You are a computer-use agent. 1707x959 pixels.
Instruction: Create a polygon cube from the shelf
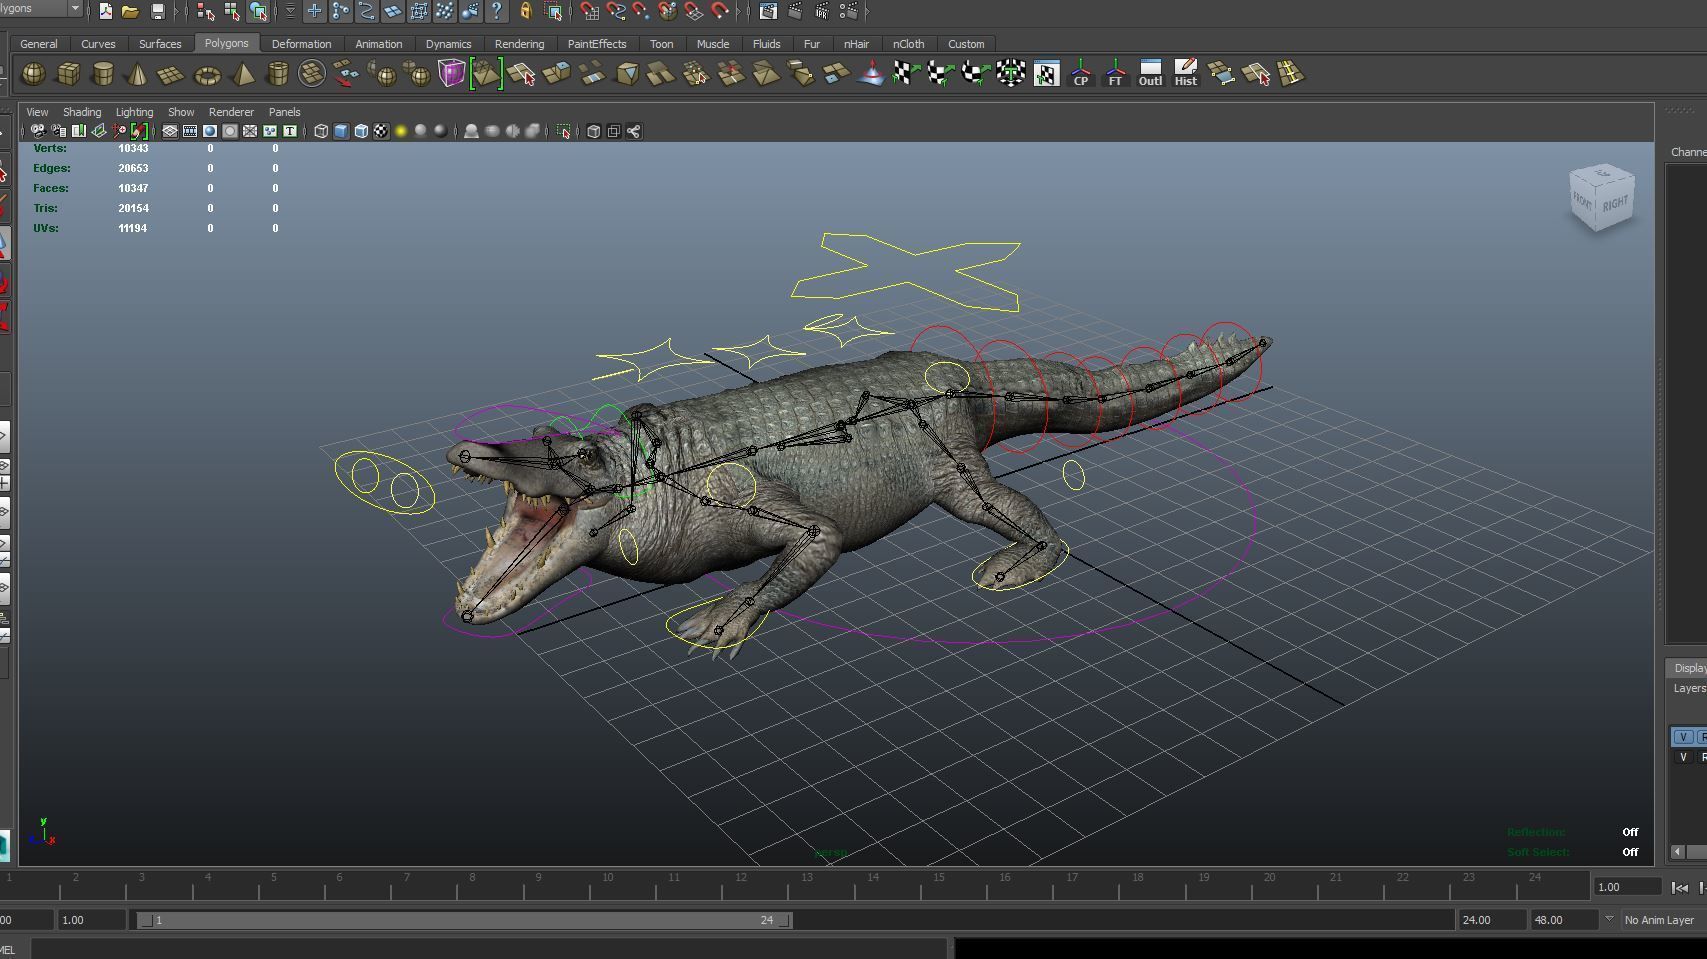point(68,74)
